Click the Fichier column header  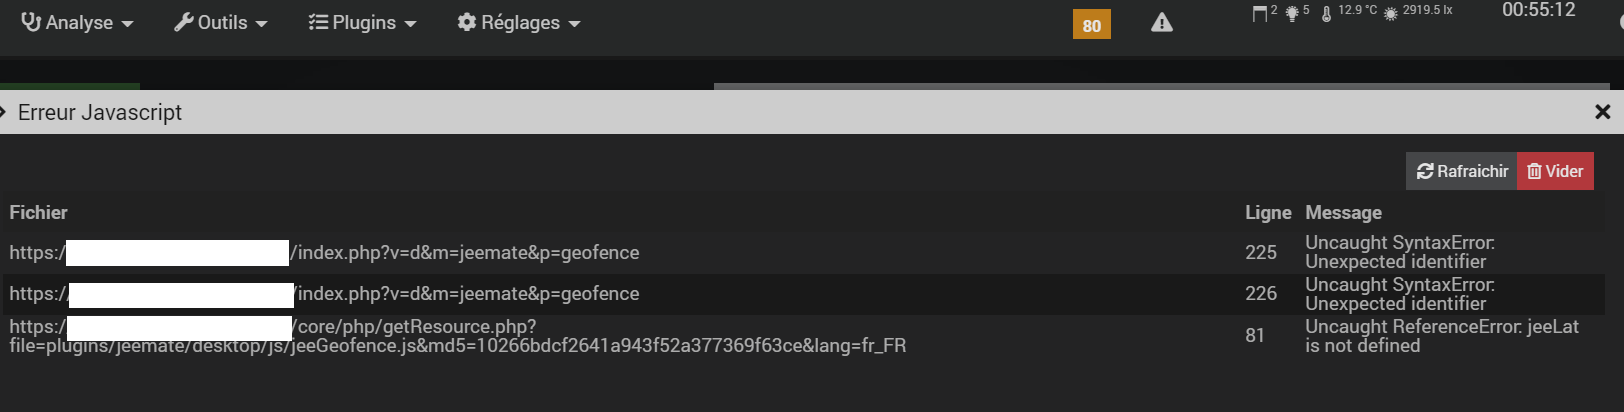point(39,213)
